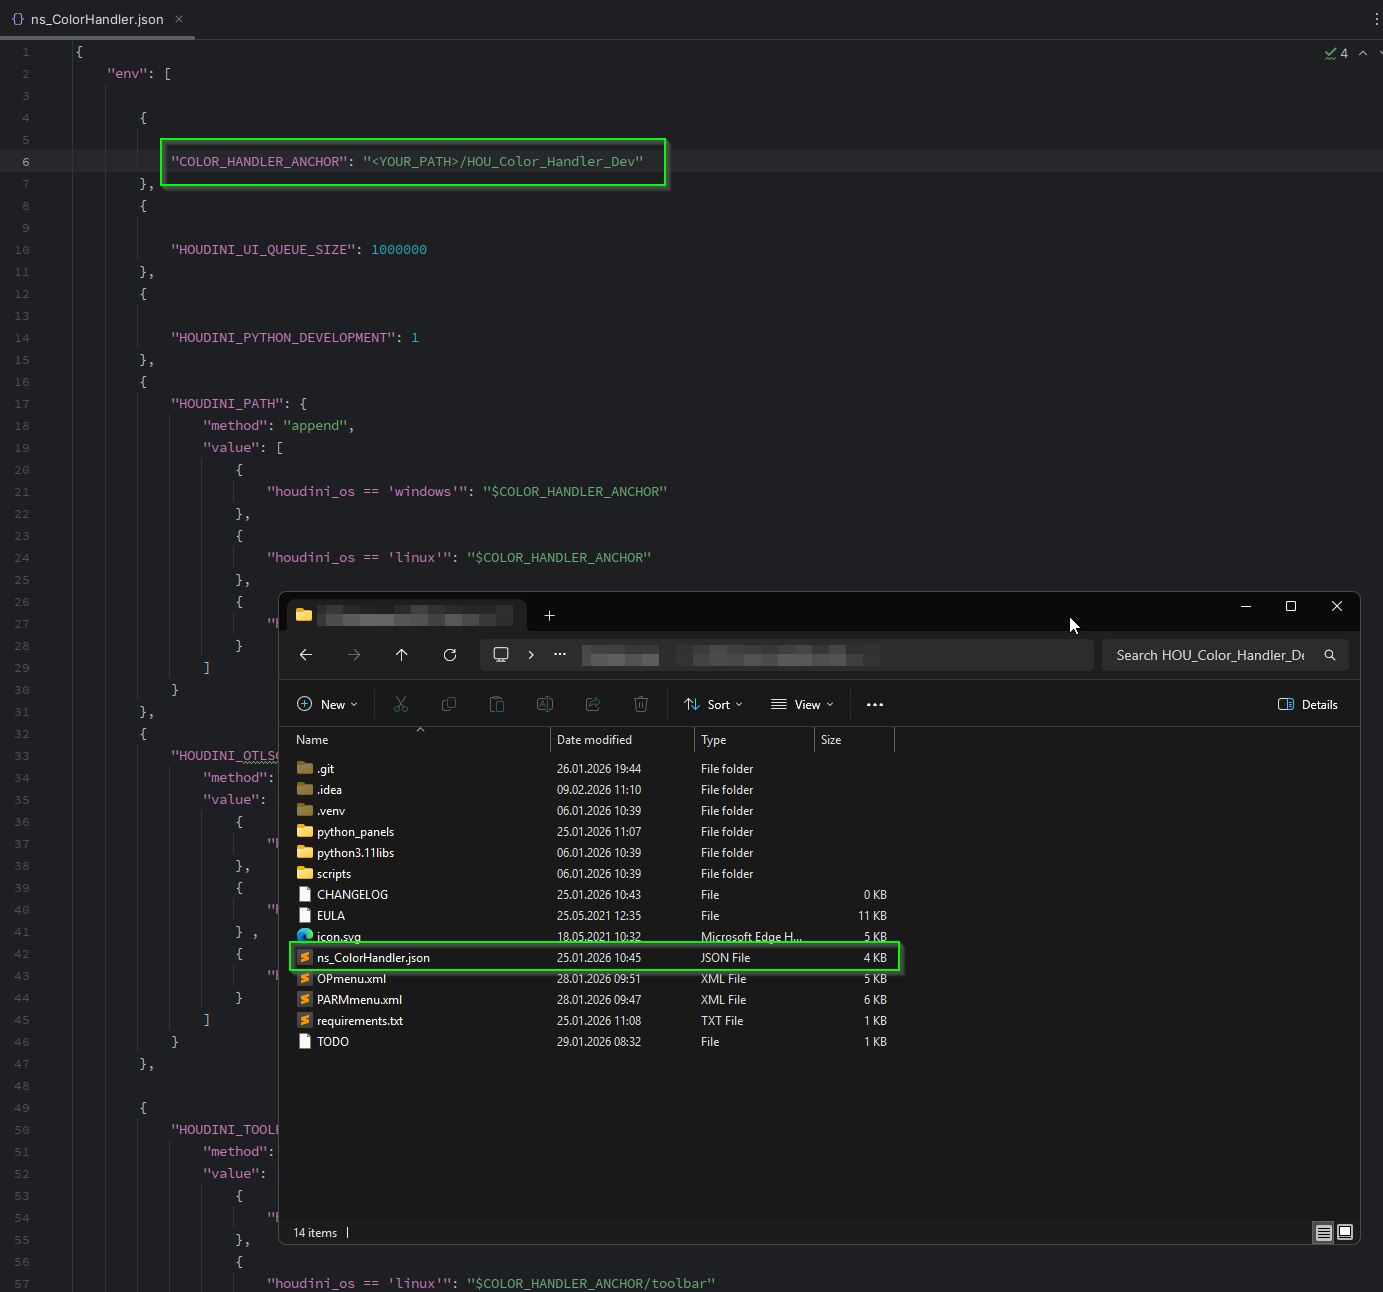Switch to large thumbnails view layout
This screenshot has width=1383, height=1292.
point(1345,1232)
